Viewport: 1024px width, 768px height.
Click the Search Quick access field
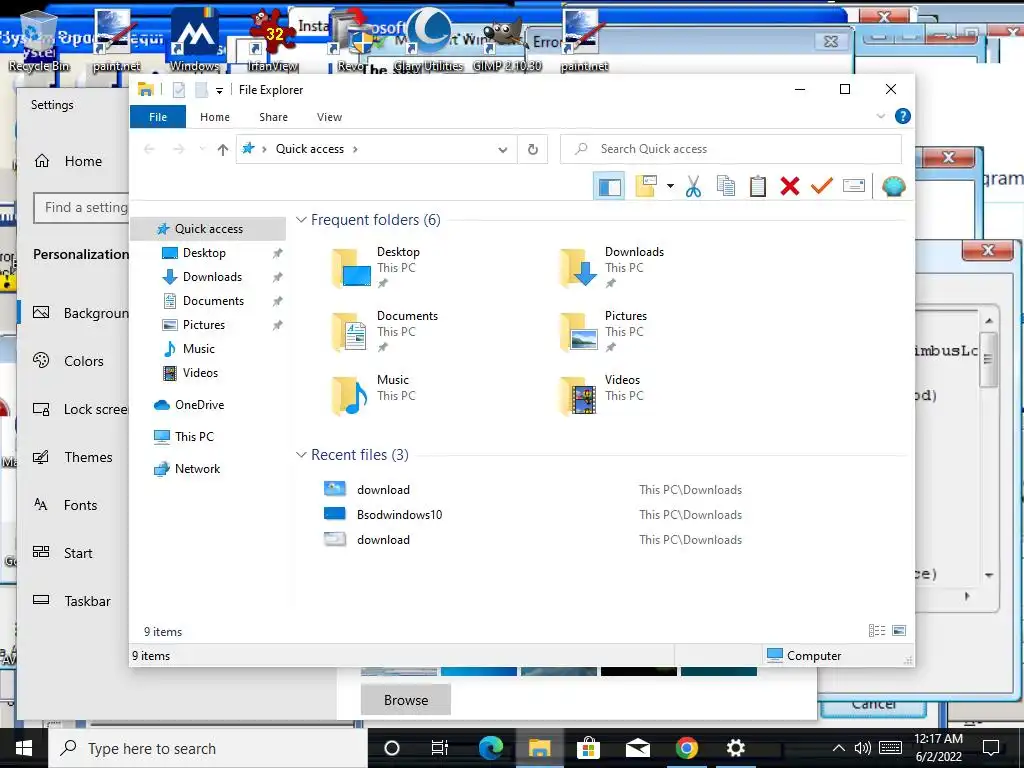(x=731, y=149)
